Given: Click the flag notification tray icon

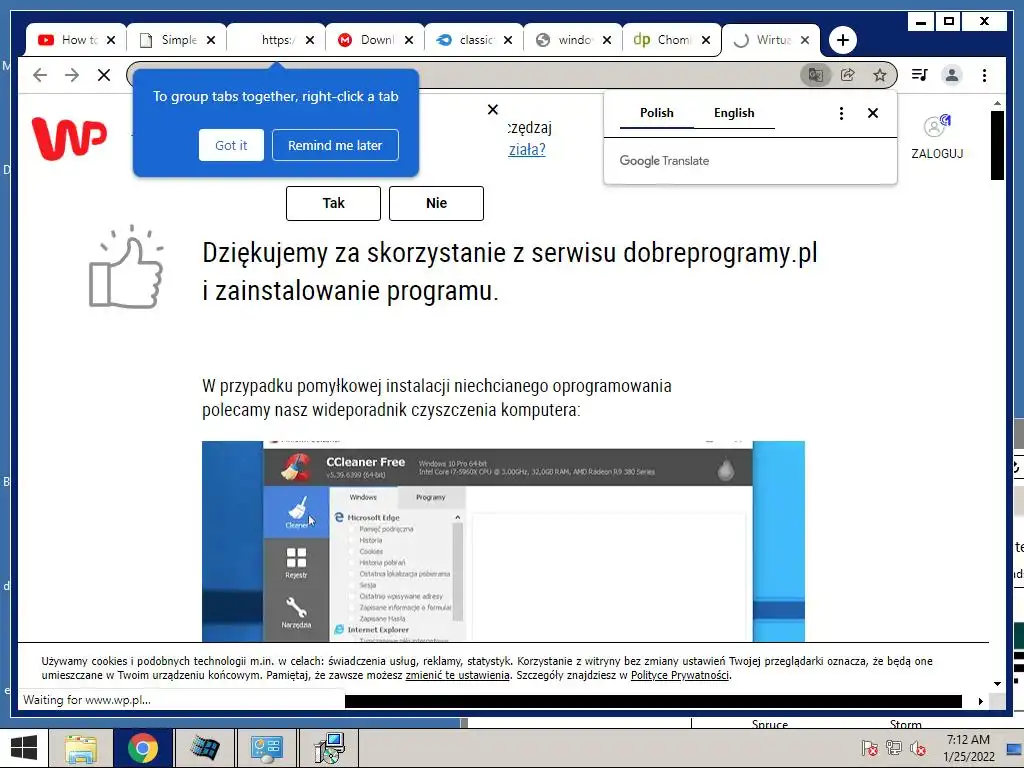Looking at the screenshot, I should pyautogui.click(x=869, y=748).
